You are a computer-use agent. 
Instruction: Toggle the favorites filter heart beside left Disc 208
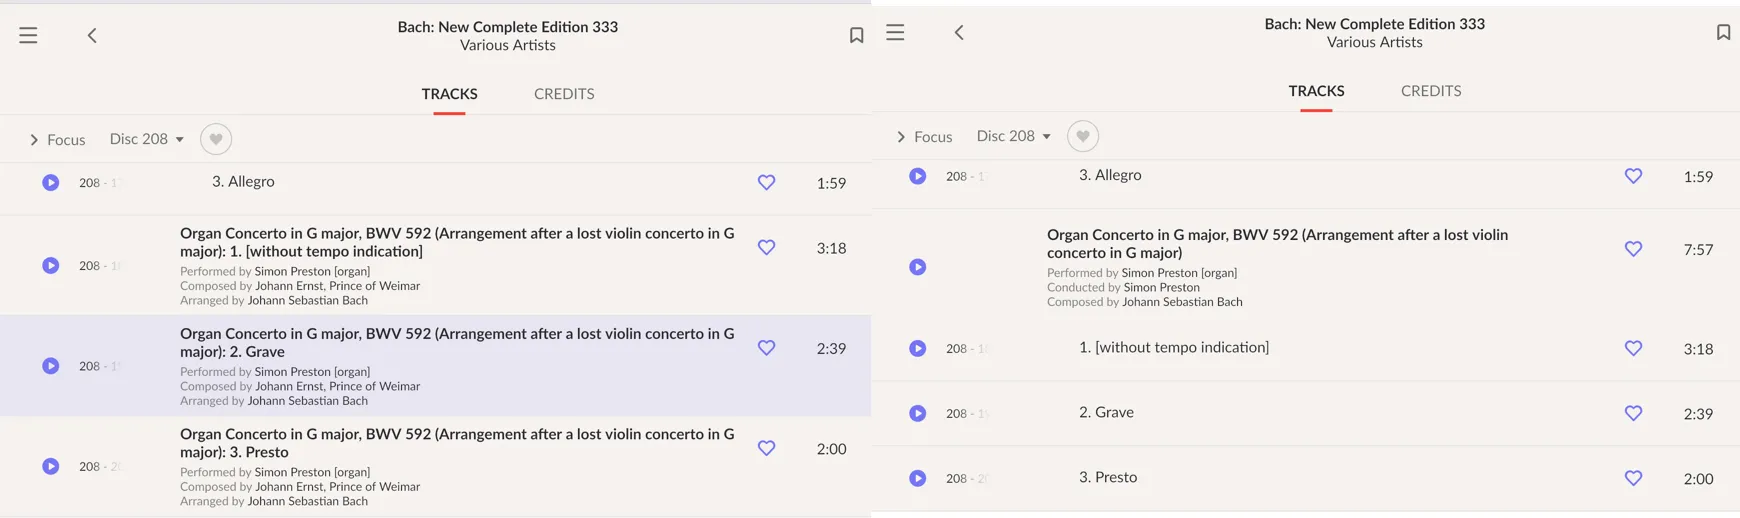click(216, 139)
